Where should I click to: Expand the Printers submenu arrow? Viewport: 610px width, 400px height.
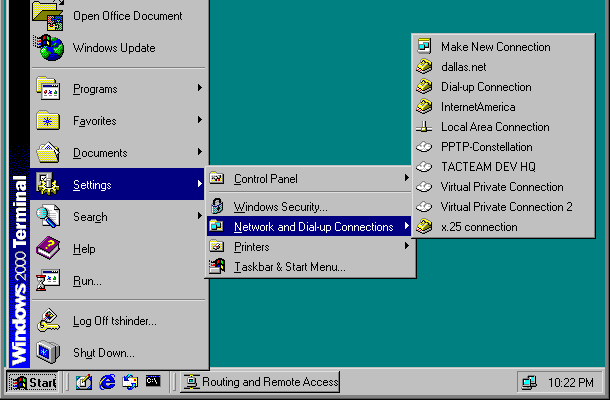407,246
